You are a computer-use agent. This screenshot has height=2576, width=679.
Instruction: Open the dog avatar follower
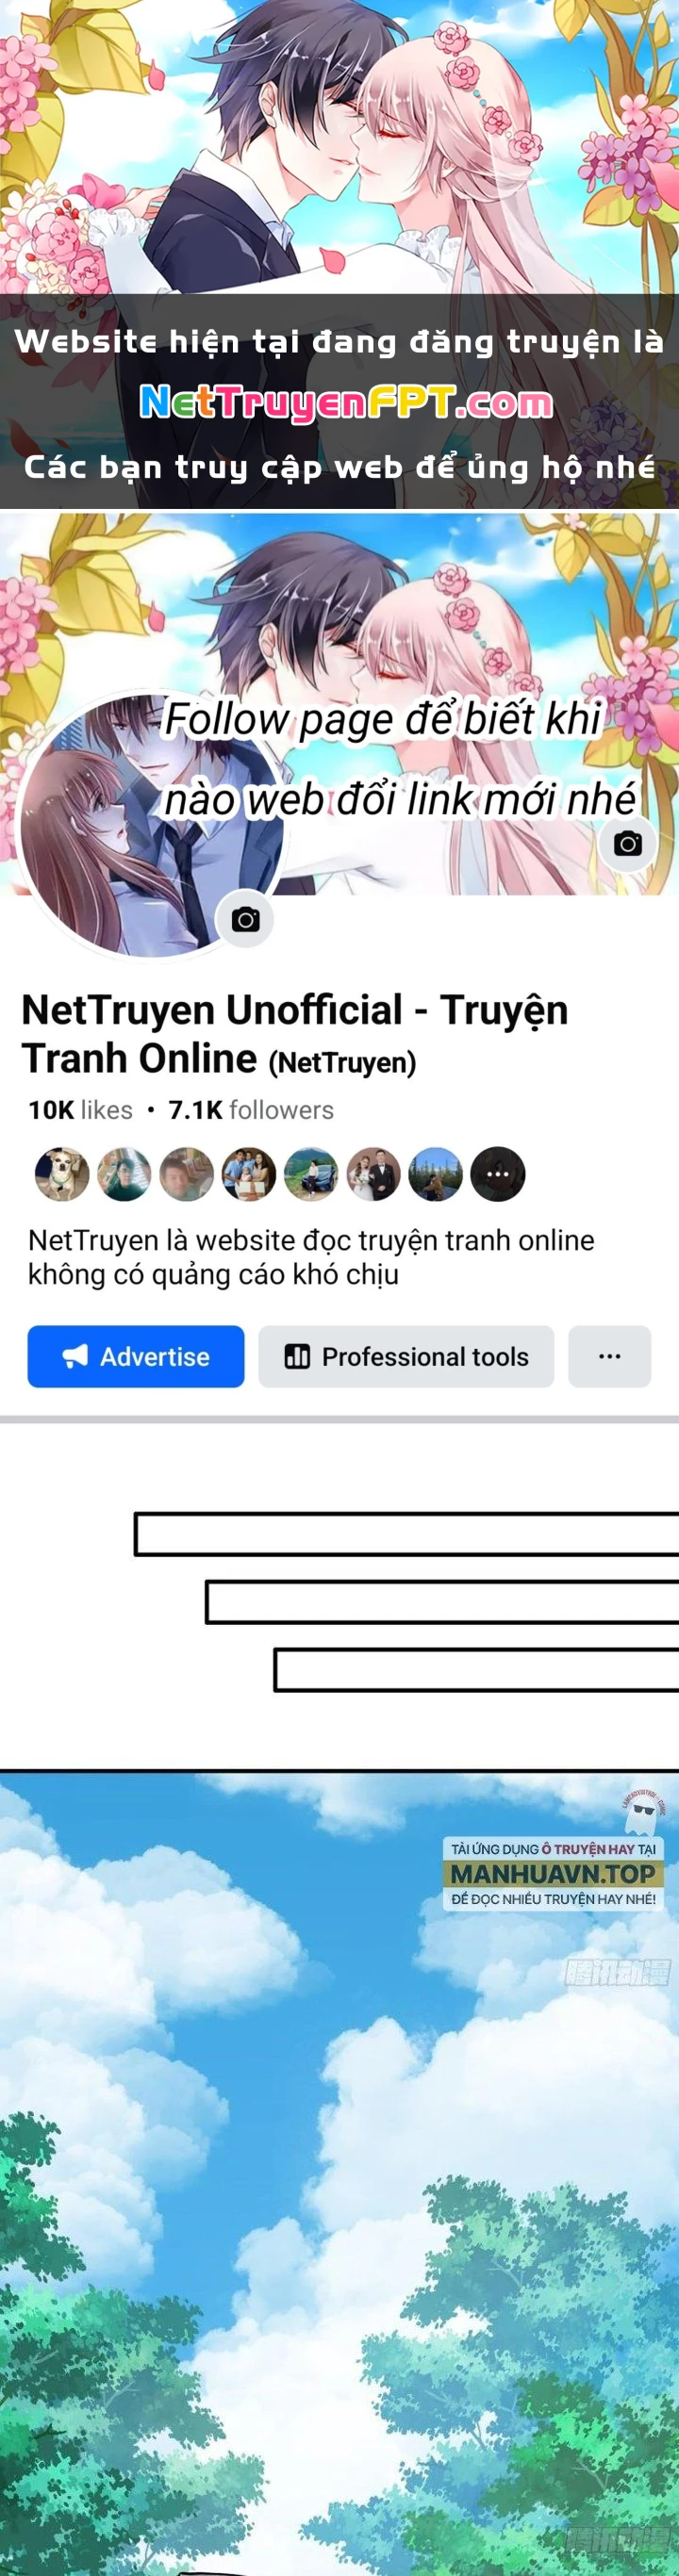coord(62,1174)
